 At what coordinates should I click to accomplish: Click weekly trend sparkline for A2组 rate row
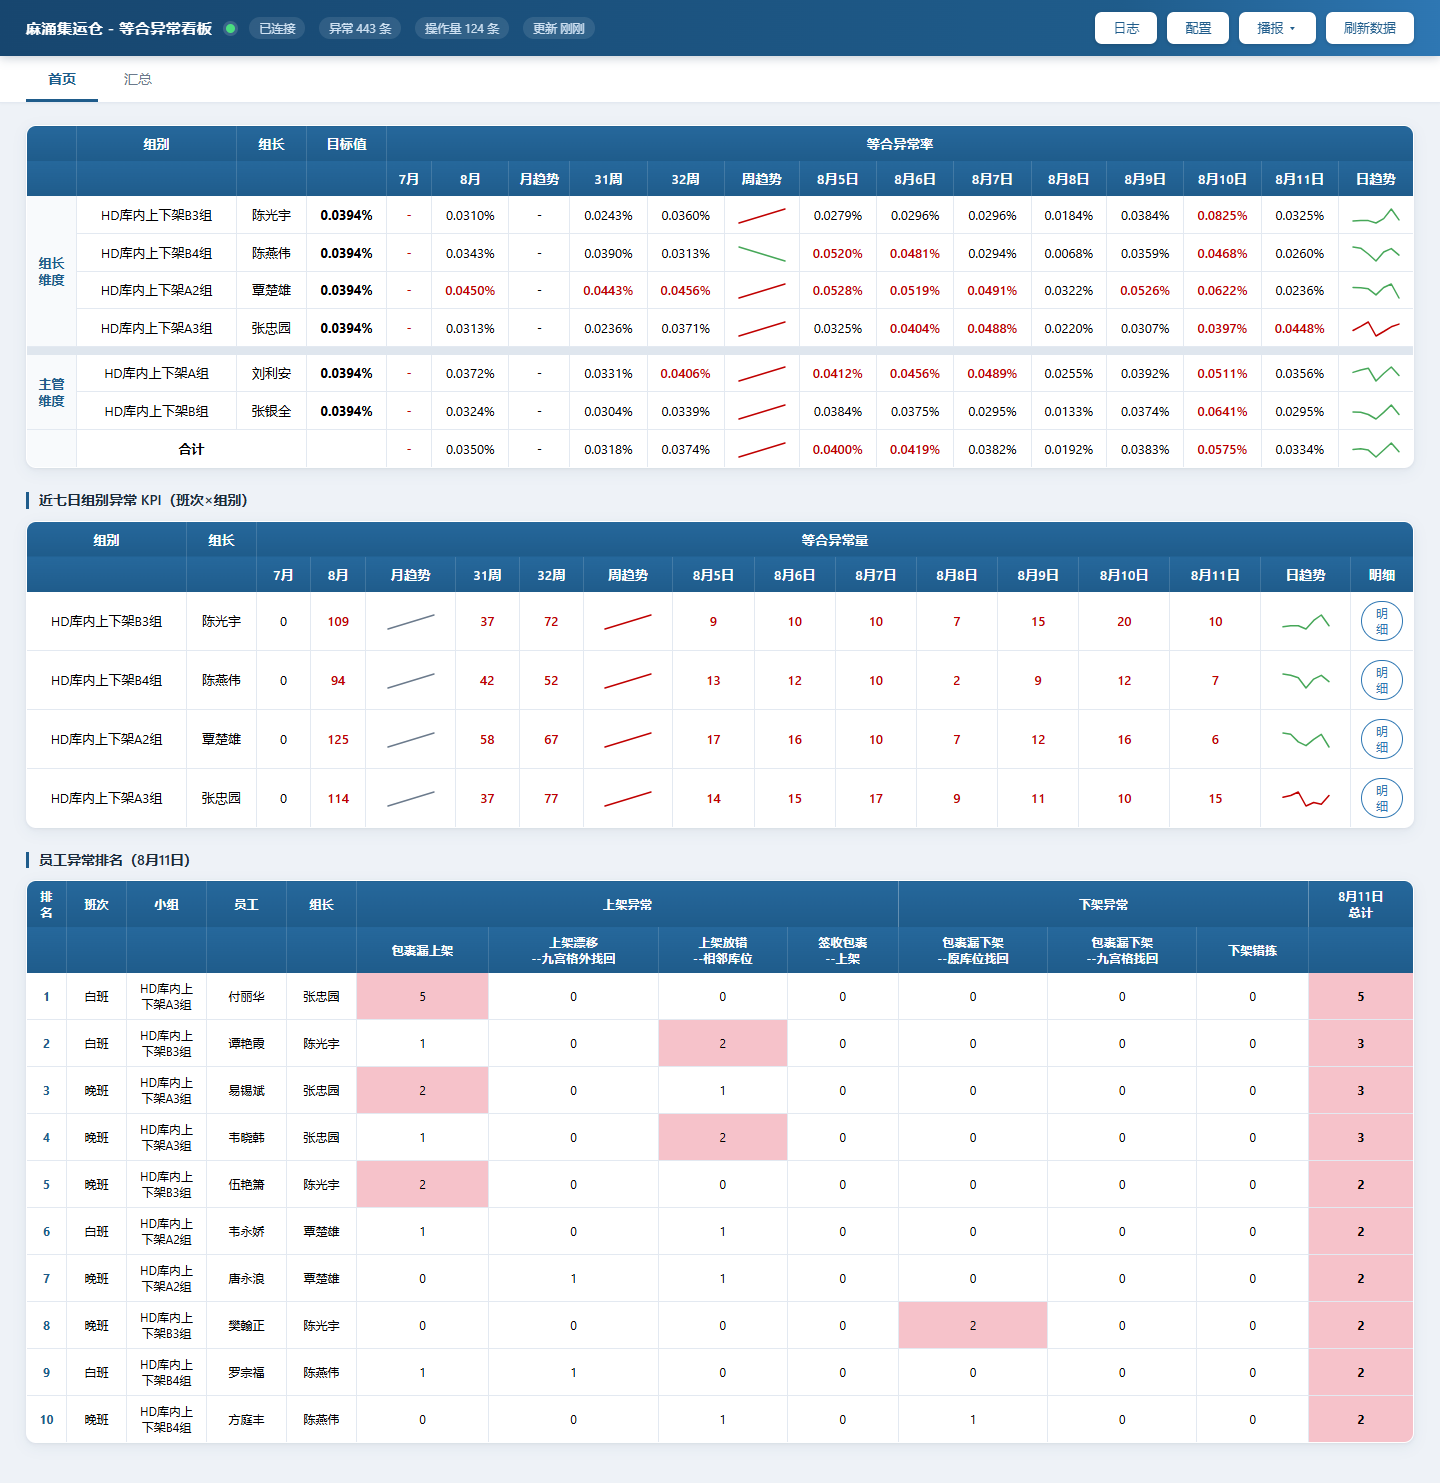pyautogui.click(x=762, y=290)
